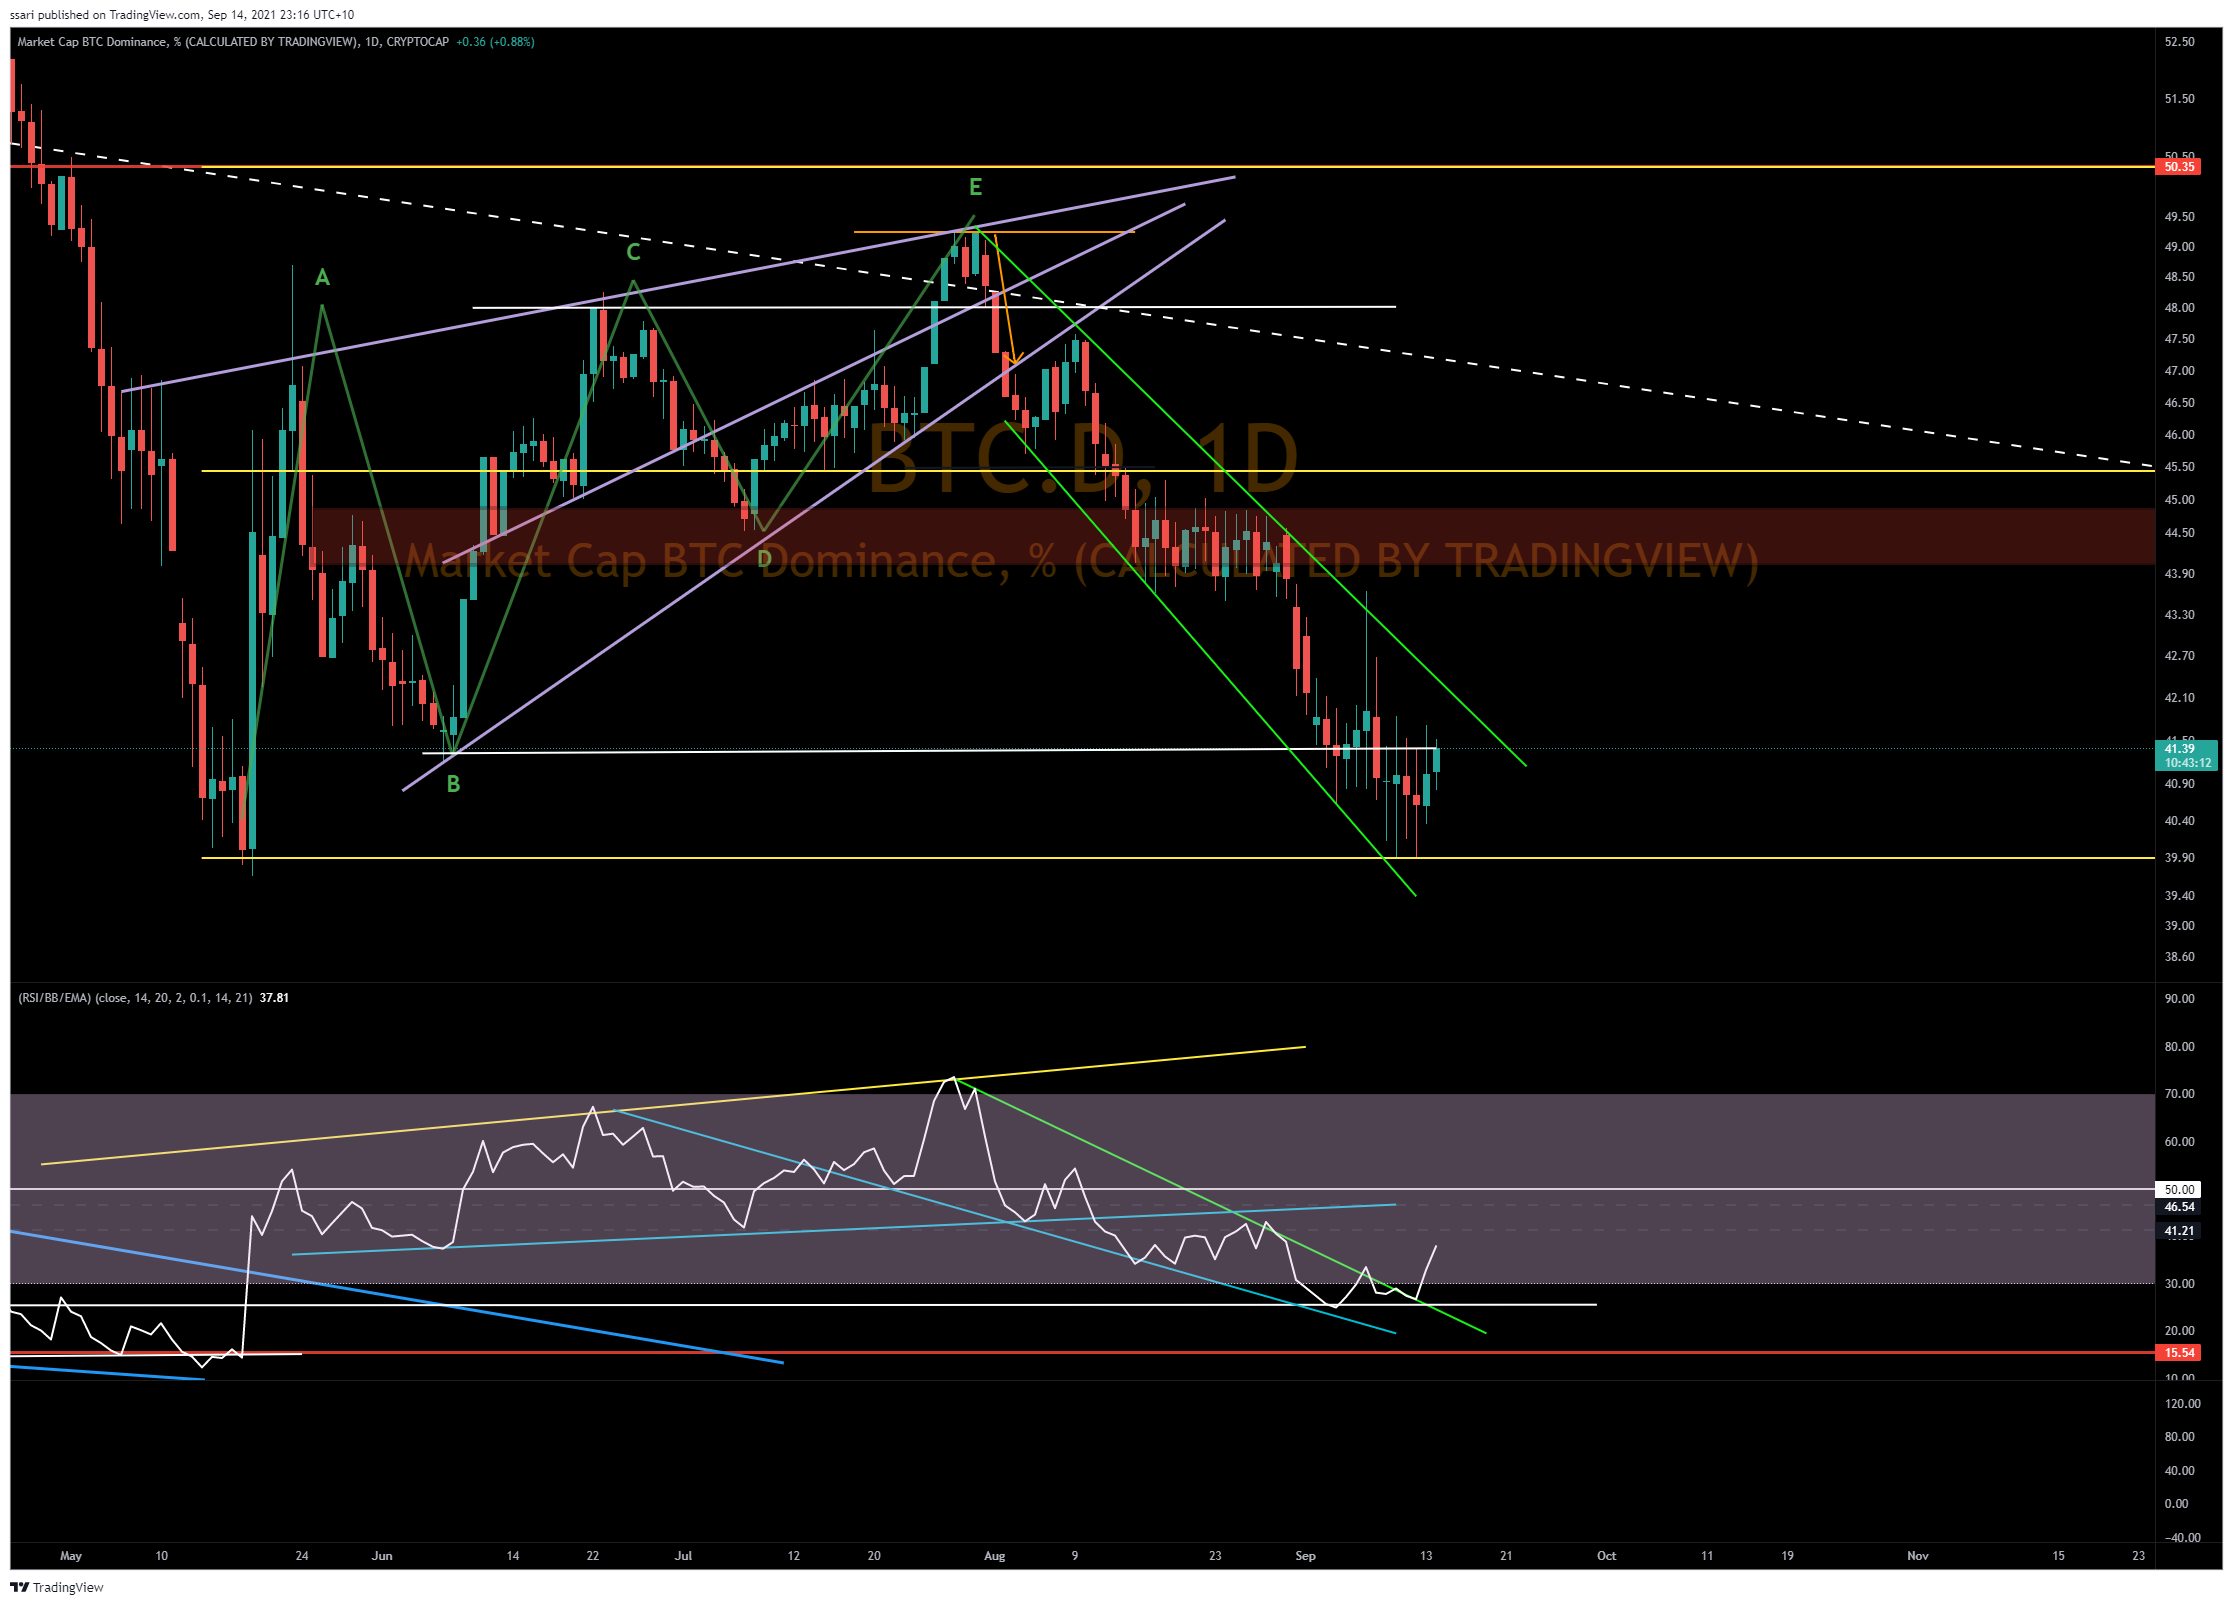This screenshot has height=1605, width=2233.
Task: Click the 'CRYPTOCAP' exchange label
Action: point(418,42)
